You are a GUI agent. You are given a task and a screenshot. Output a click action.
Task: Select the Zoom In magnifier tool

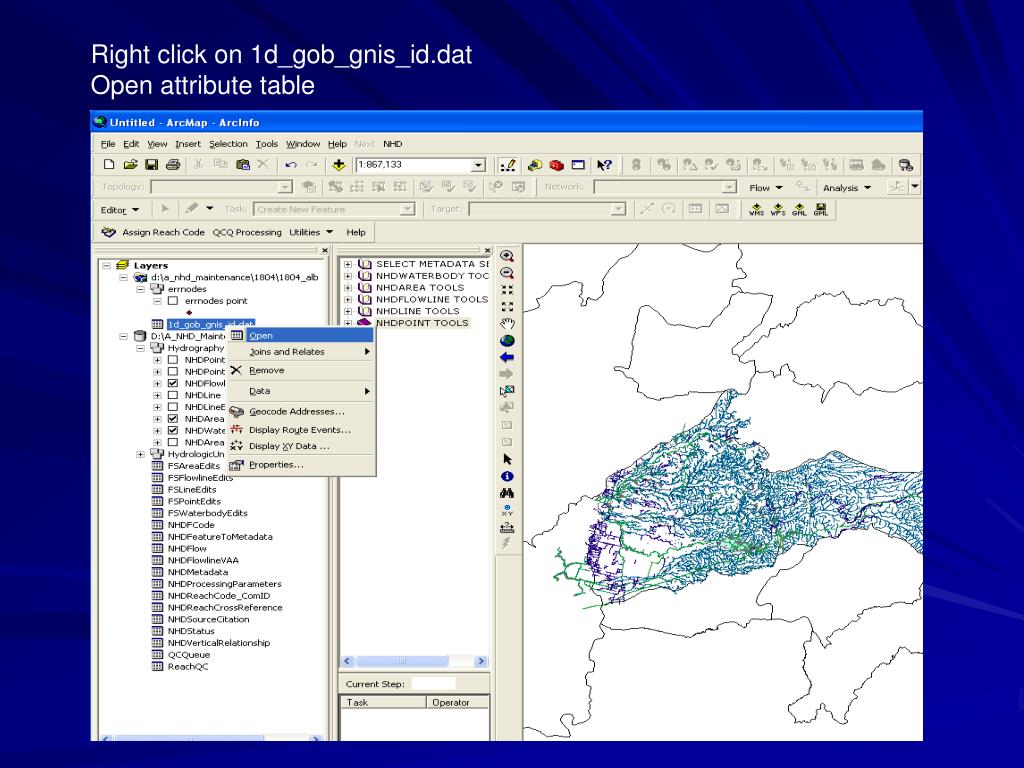[x=507, y=256]
